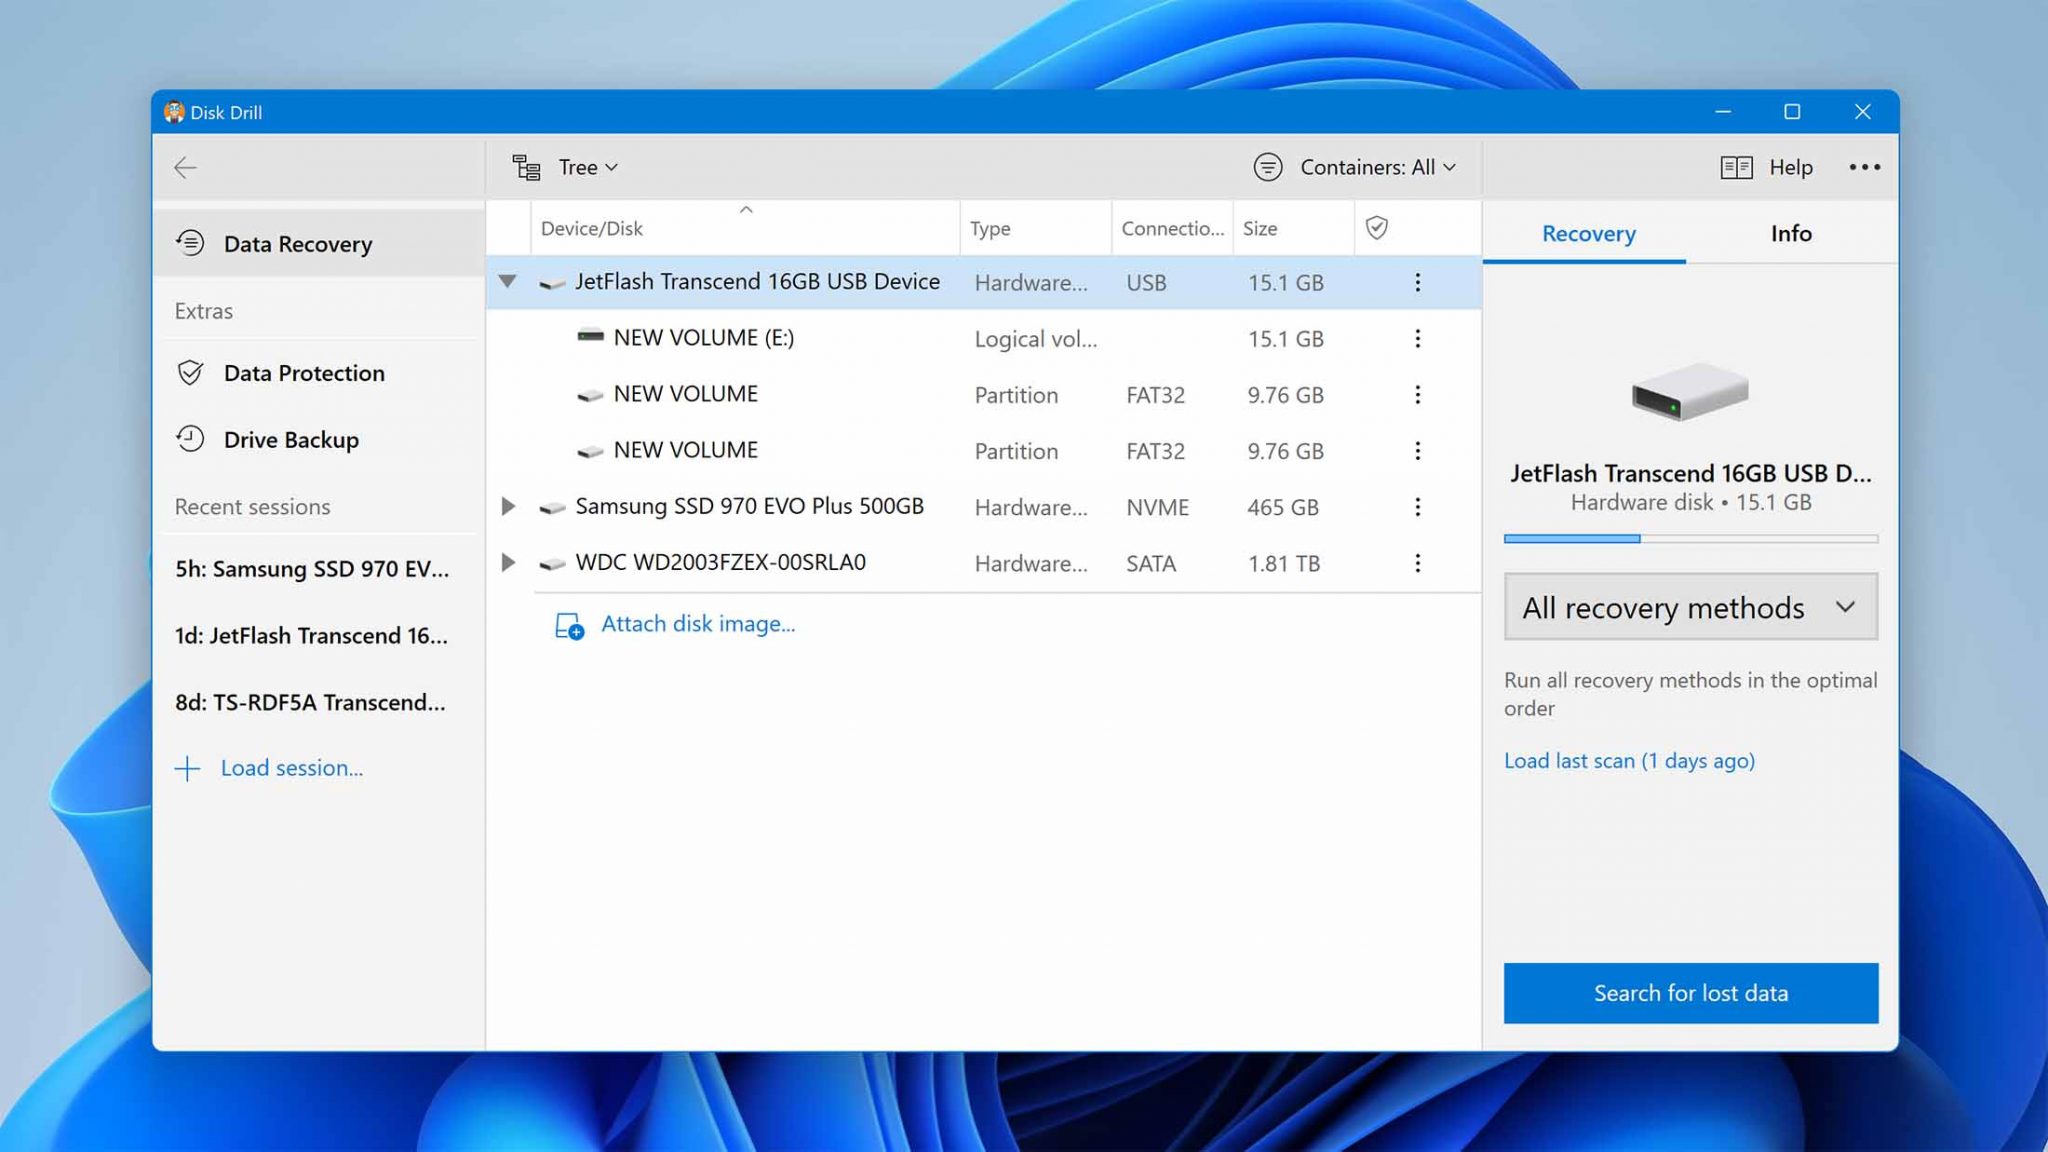This screenshot has height=1152, width=2048.
Task: Click the JetFlash Transcend drive icon in list
Action: click(x=552, y=284)
